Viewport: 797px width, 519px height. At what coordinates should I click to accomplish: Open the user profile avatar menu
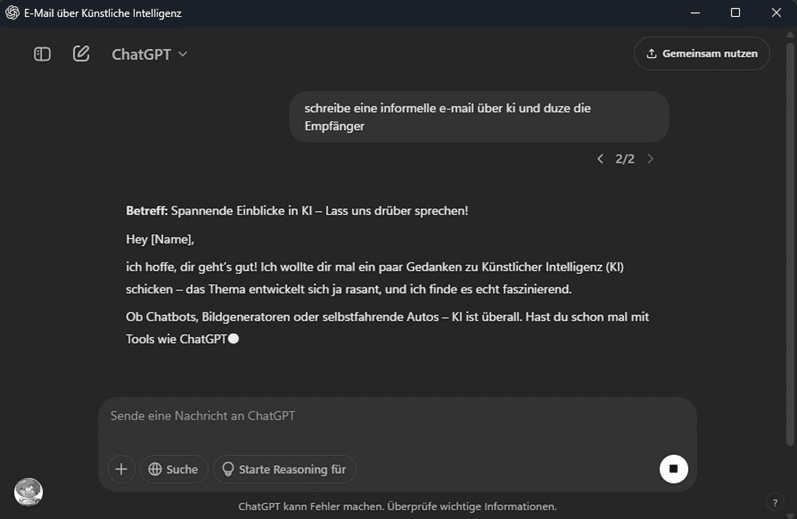point(28,492)
